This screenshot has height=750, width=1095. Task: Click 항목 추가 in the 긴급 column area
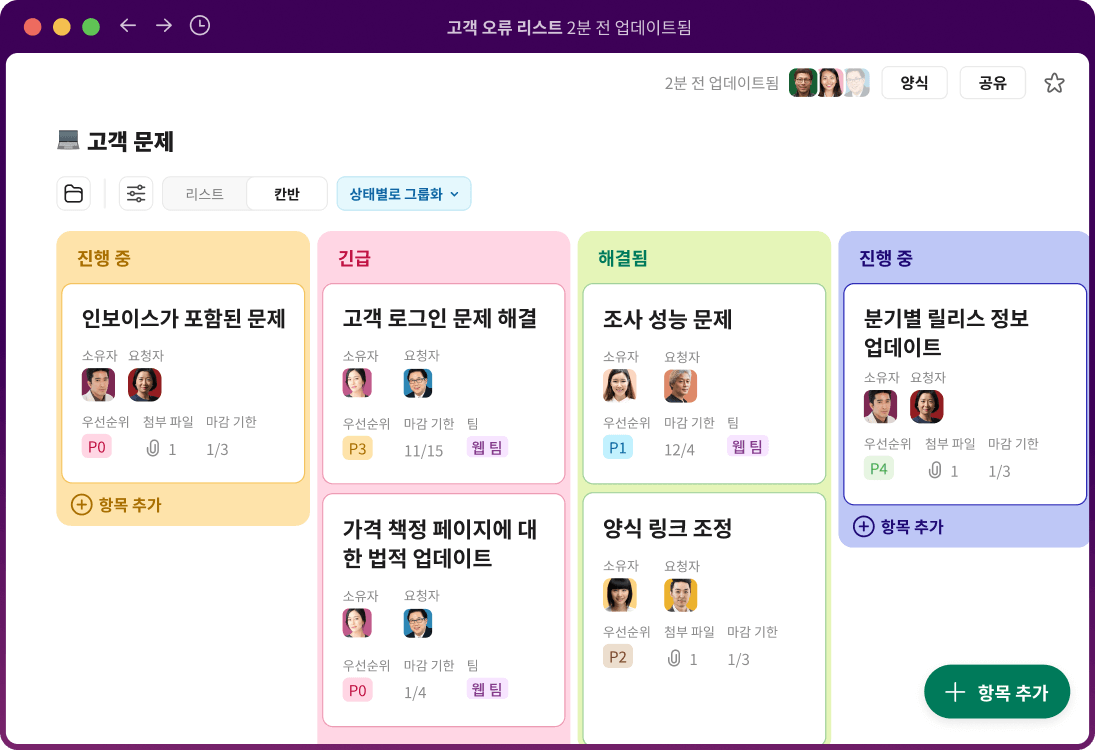[x=997, y=691]
